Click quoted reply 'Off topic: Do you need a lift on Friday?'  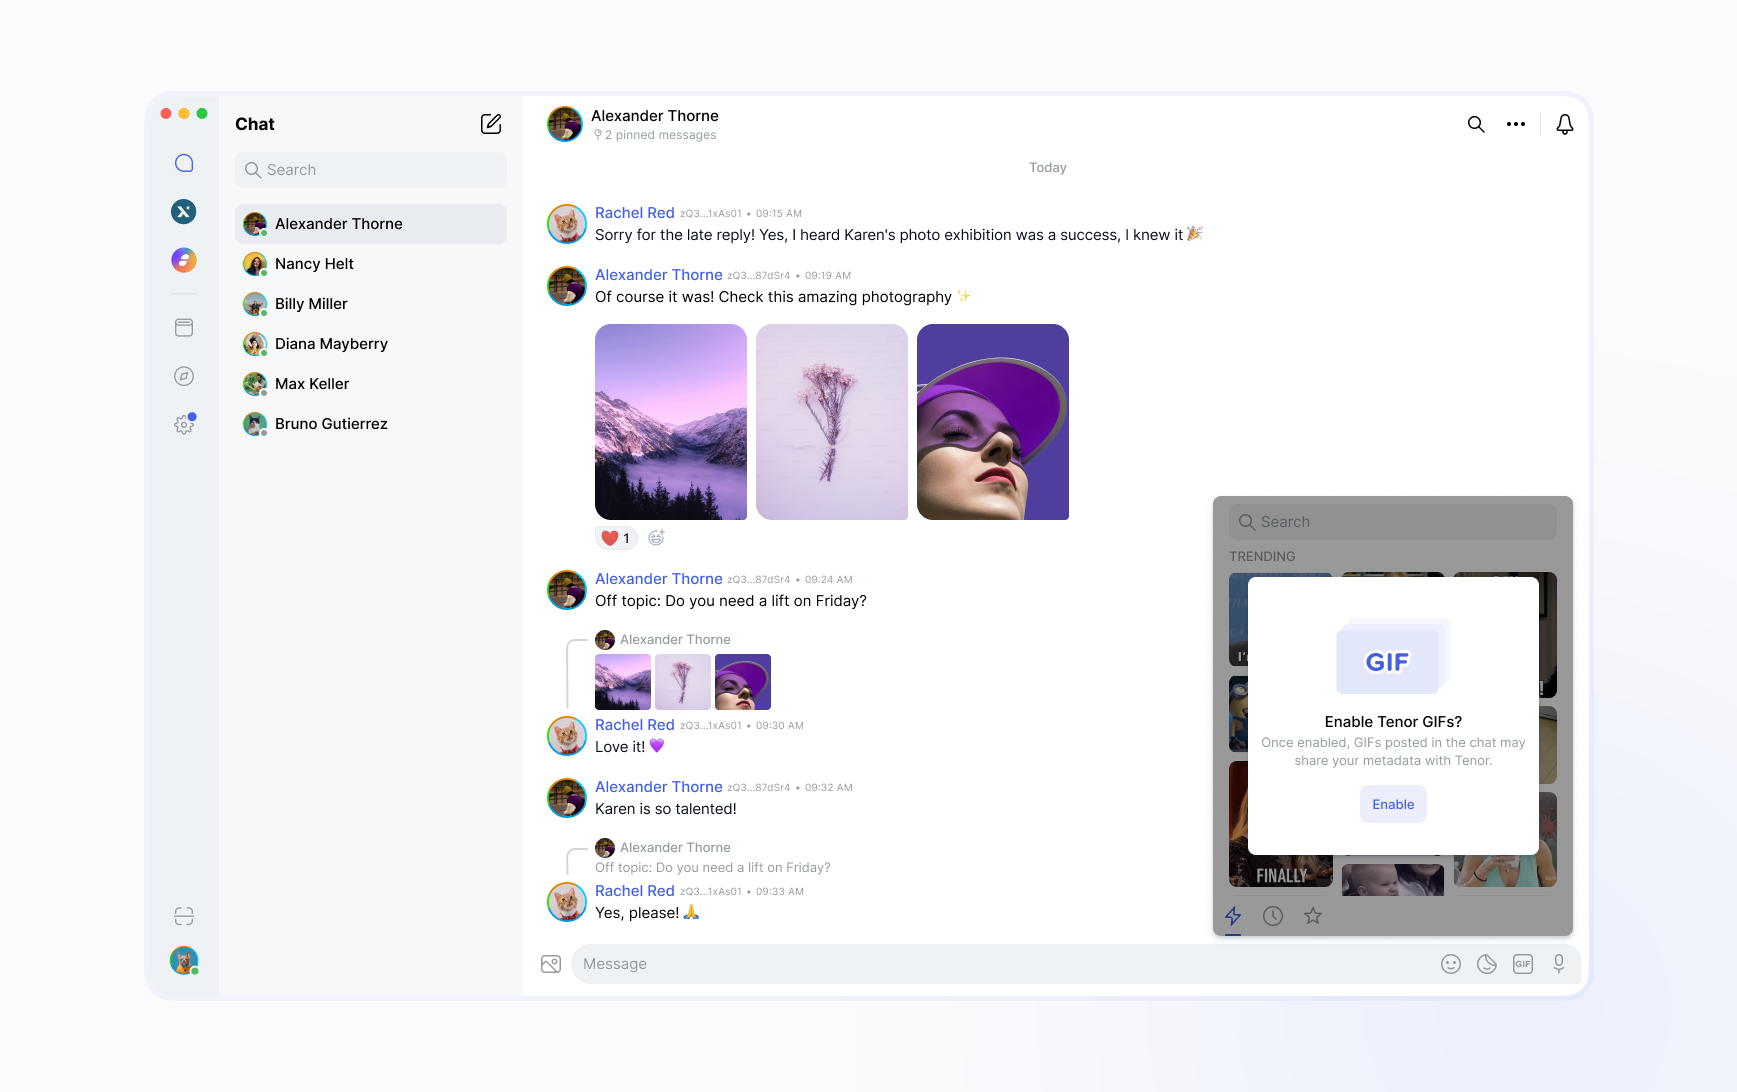pyautogui.click(x=713, y=868)
